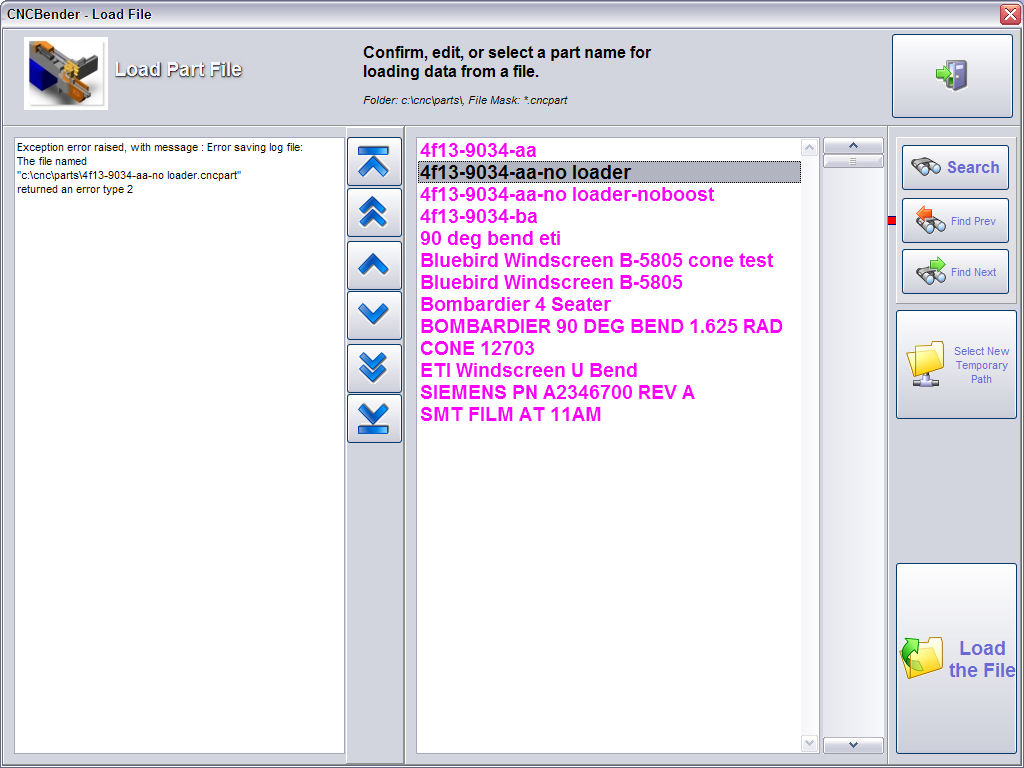Image resolution: width=1024 pixels, height=768 pixels.
Task: Select Bluebird Windscreen B-5805 cone test
Action: [596, 260]
